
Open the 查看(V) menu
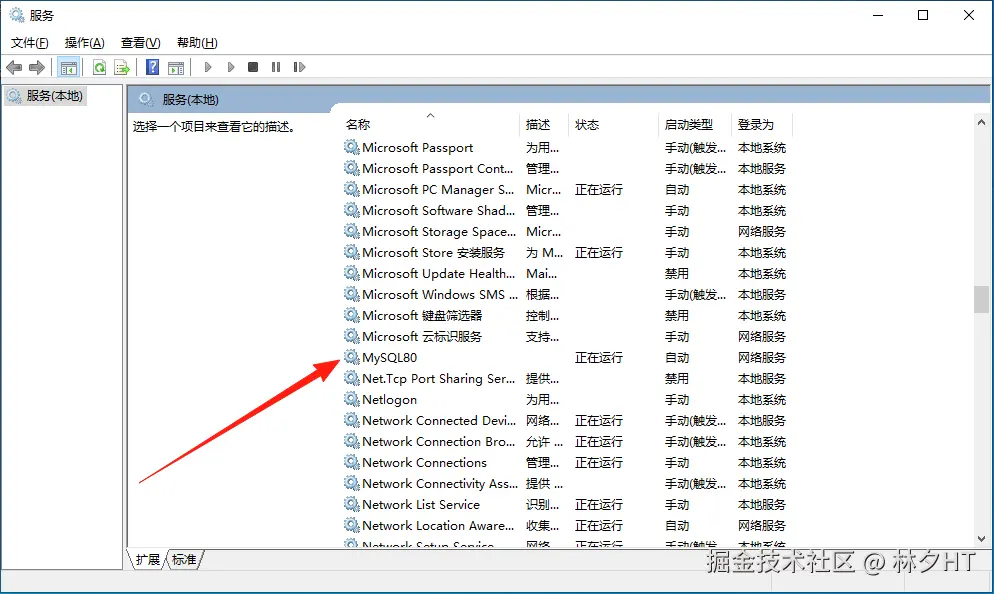point(141,42)
